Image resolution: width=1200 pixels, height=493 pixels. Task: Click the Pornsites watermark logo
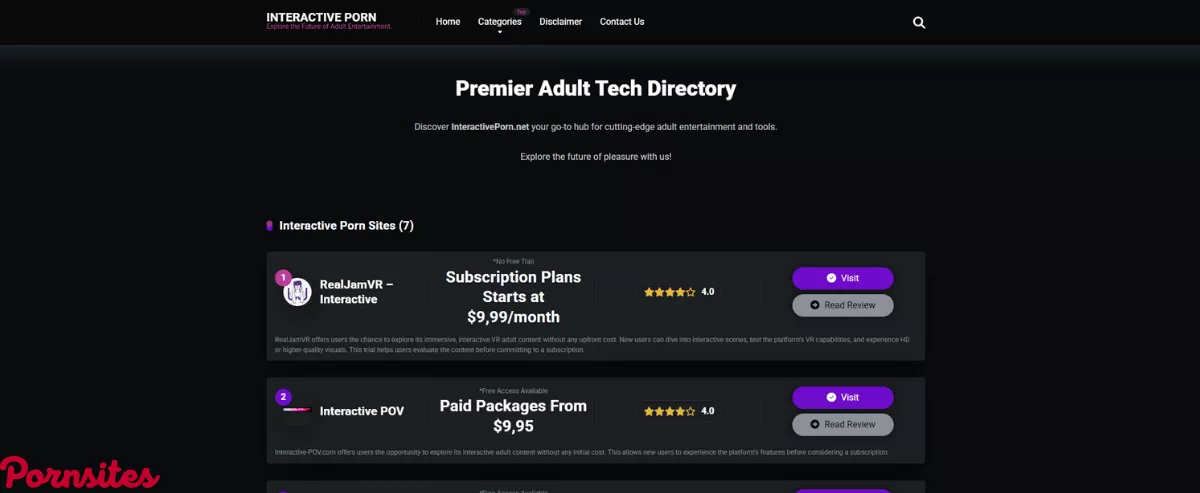80,474
